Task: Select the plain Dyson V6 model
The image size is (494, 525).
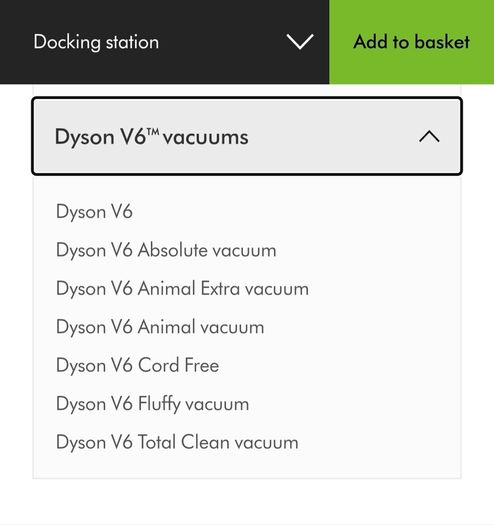Action: coord(94,212)
